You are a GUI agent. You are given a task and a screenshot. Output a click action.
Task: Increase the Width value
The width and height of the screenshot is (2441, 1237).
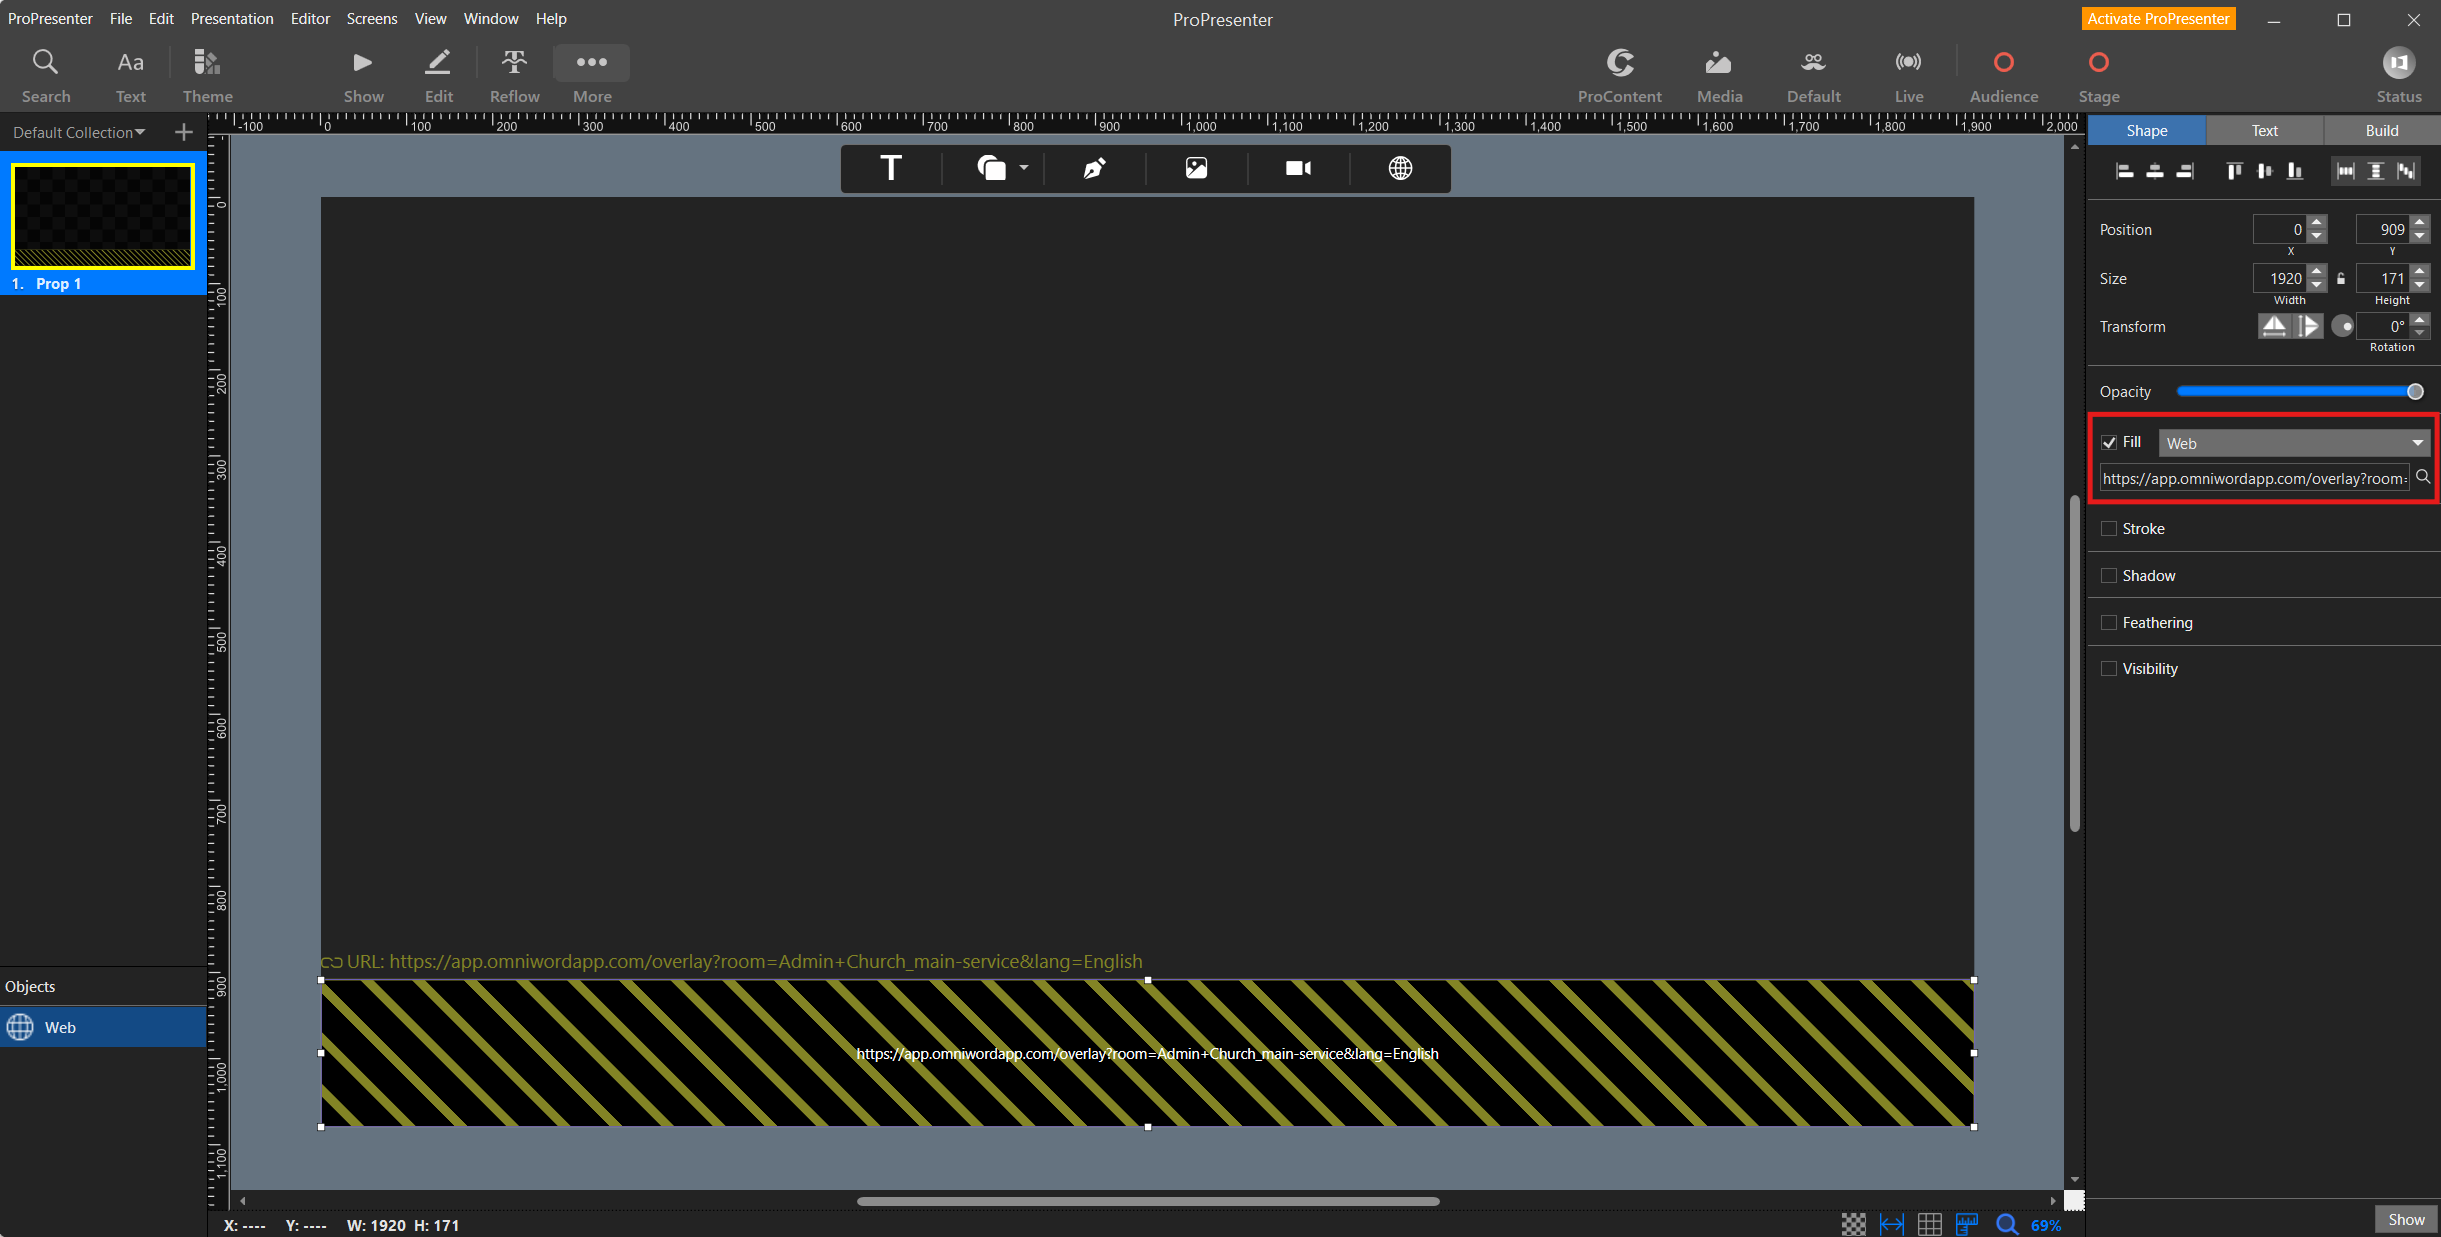coord(2317,271)
